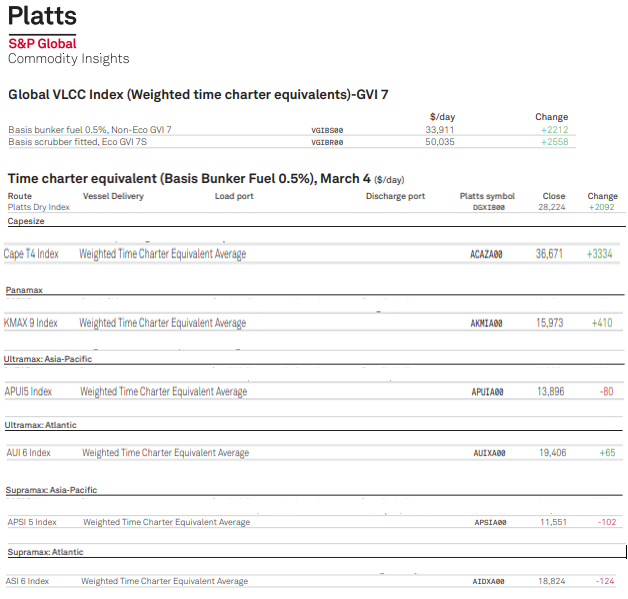Select the close value 11,551
Screen dimensions: 628x599
pyautogui.click(x=554, y=522)
